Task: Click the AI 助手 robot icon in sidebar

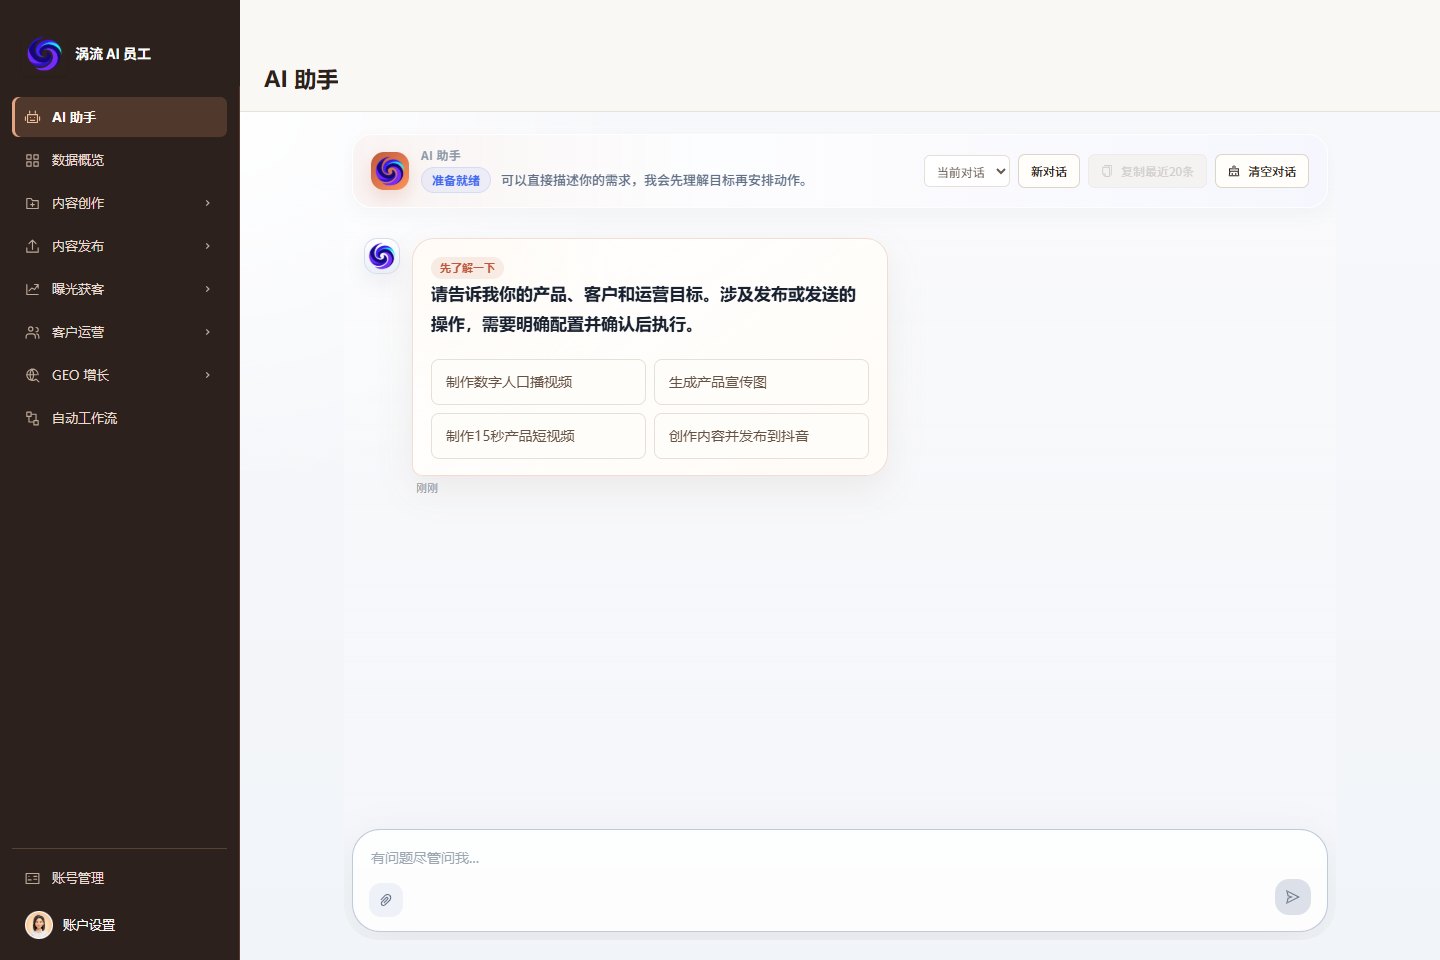Action: click(32, 117)
